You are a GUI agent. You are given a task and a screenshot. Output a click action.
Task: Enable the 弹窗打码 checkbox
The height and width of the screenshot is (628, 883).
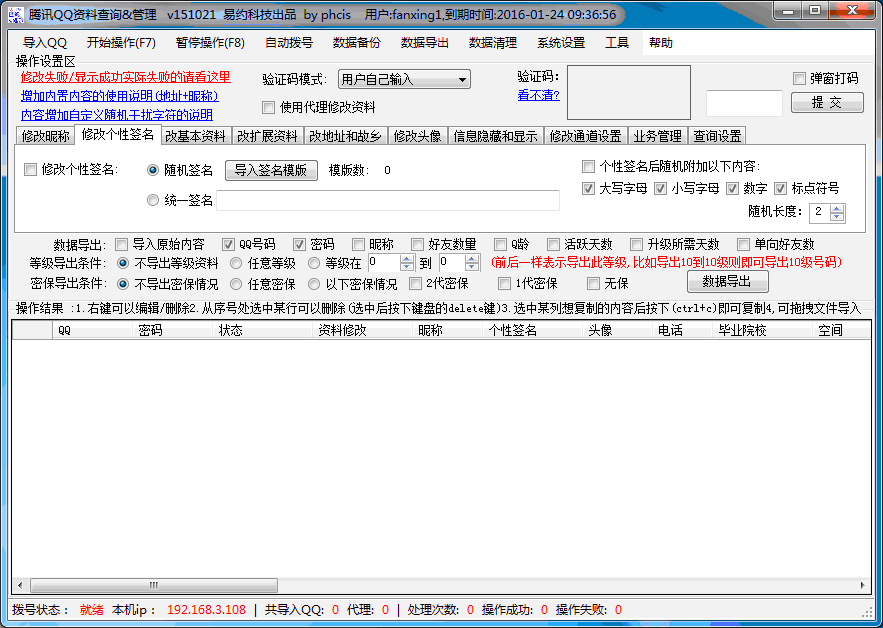pyautogui.click(x=799, y=78)
